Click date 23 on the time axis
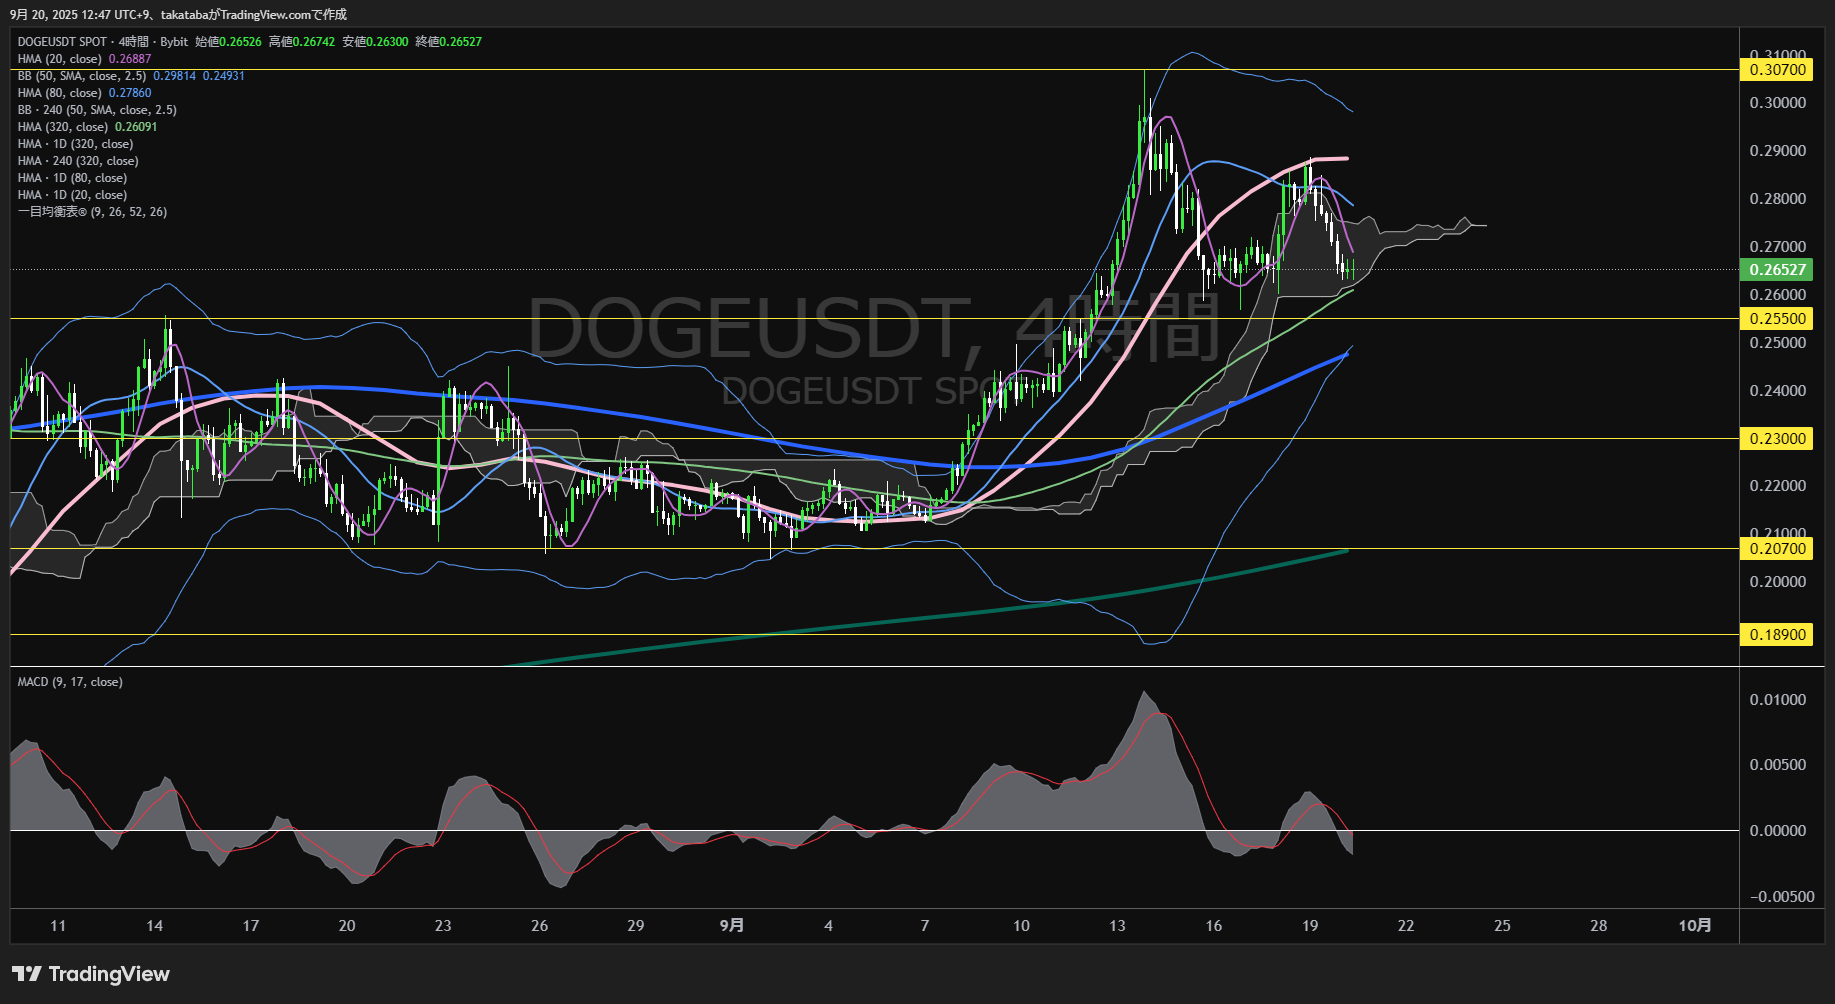 click(x=443, y=926)
